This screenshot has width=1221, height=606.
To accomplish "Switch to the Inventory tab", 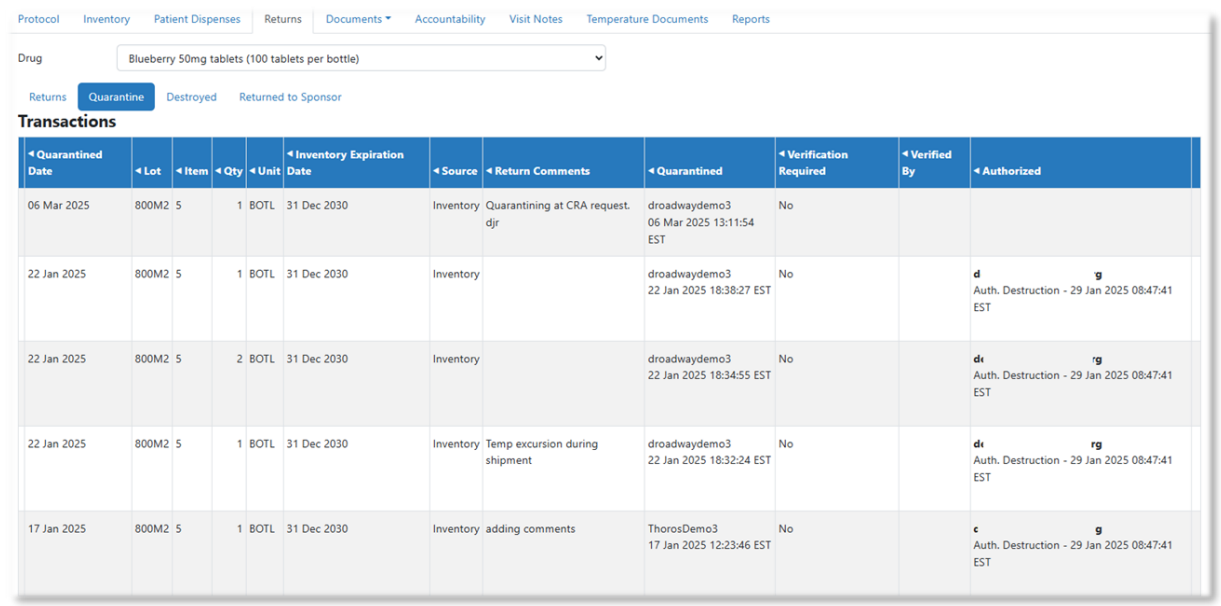I will tap(107, 19).
